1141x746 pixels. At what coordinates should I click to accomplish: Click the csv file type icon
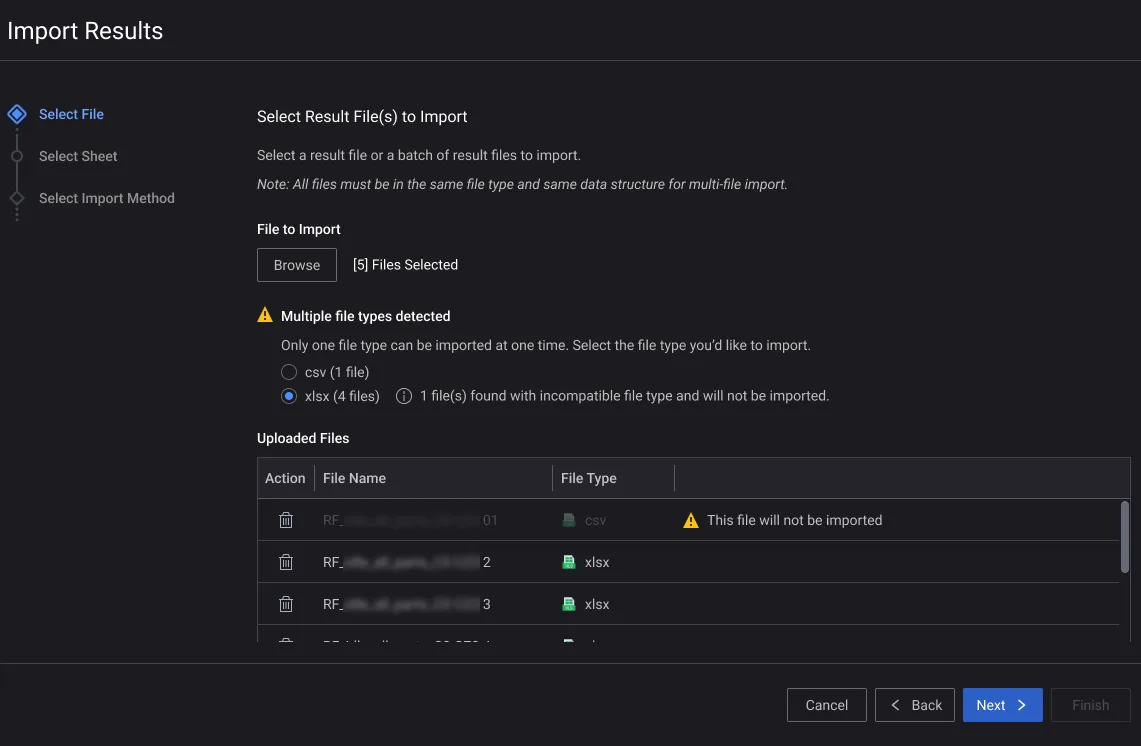tap(569, 520)
